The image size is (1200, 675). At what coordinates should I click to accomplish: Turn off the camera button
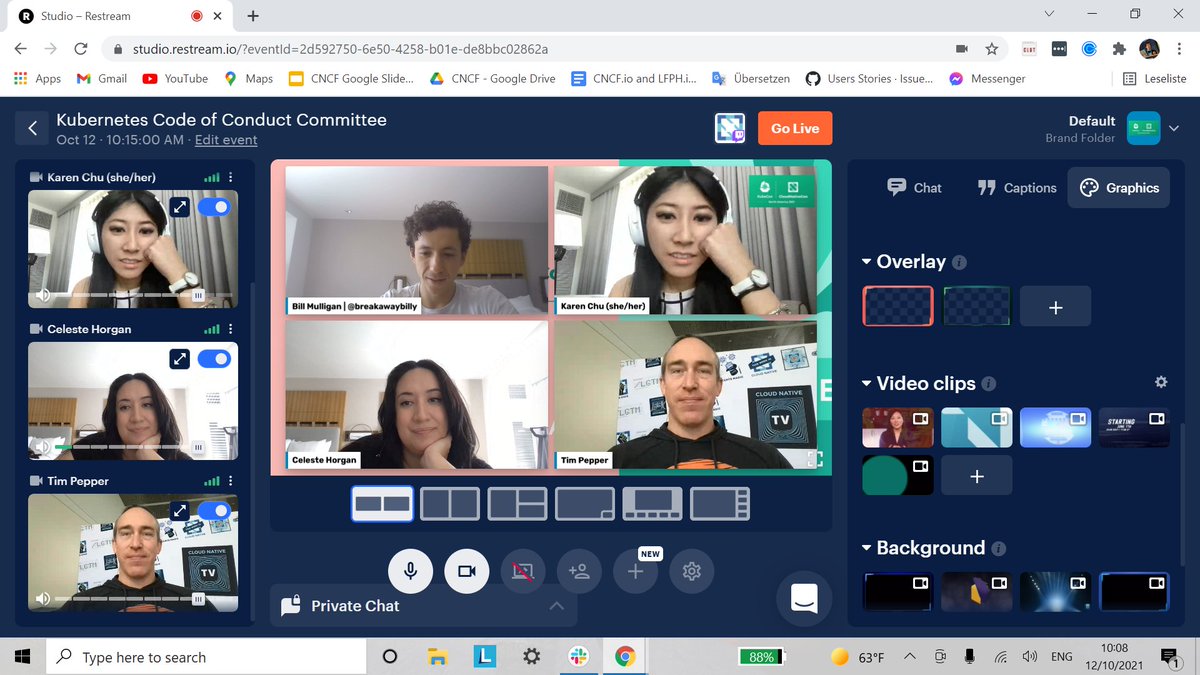pyautogui.click(x=466, y=570)
